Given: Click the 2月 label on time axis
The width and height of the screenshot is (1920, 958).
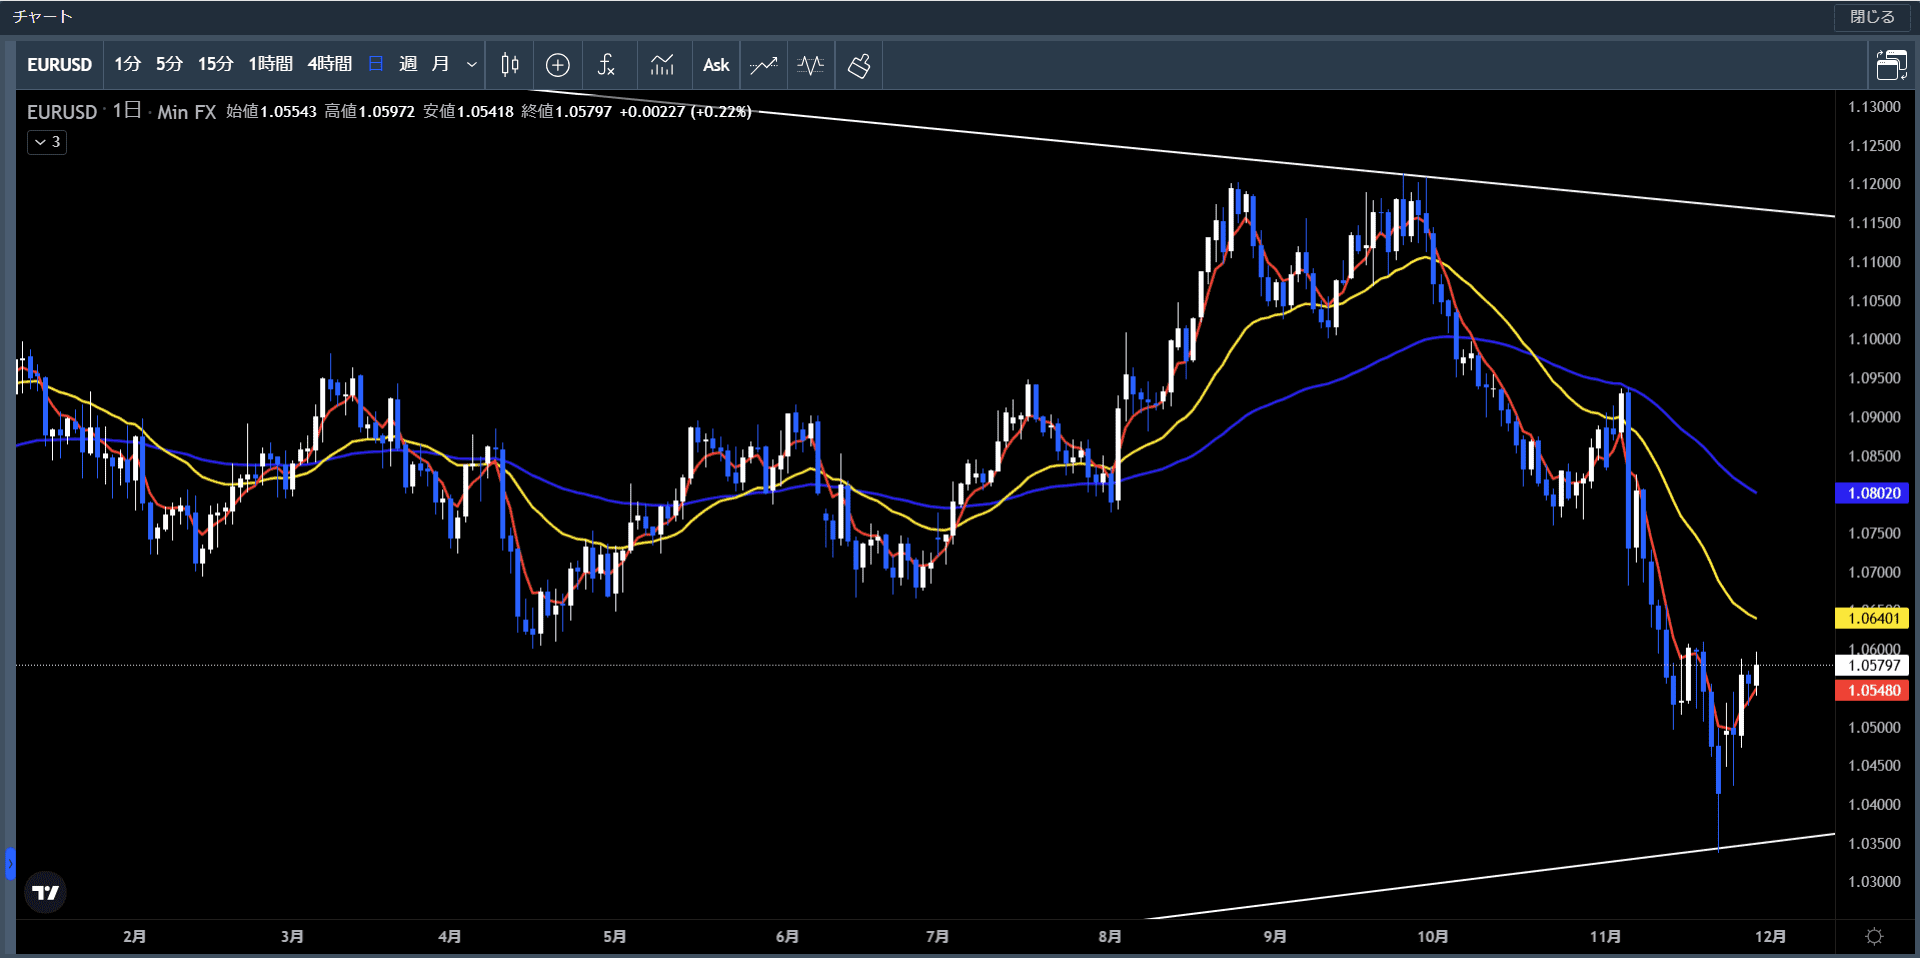Looking at the screenshot, I should pos(135,936).
